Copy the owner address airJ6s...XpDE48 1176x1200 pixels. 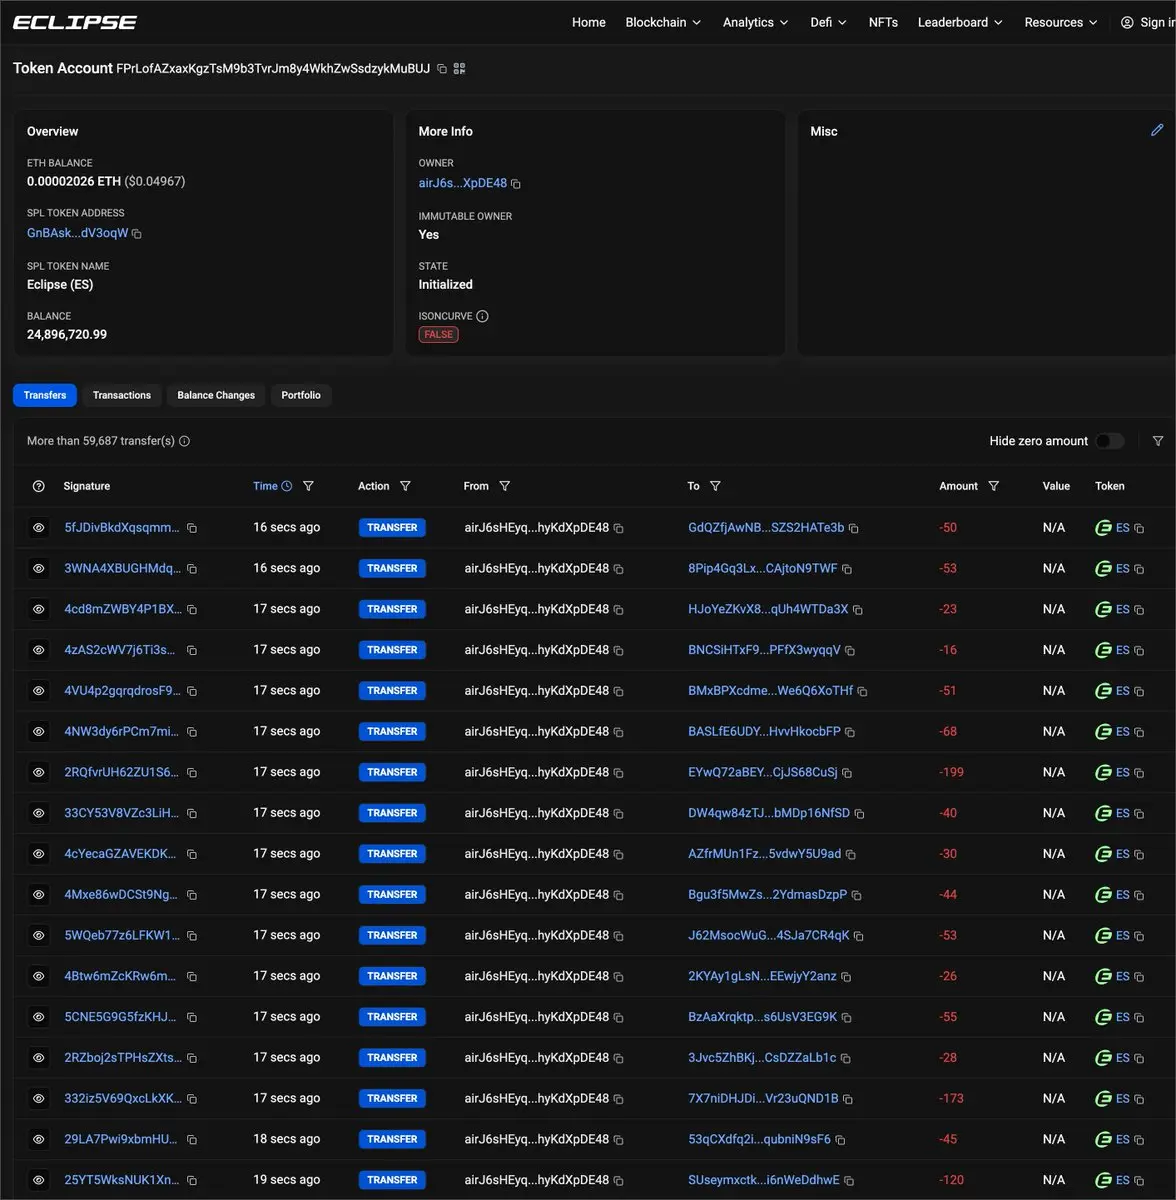[516, 184]
